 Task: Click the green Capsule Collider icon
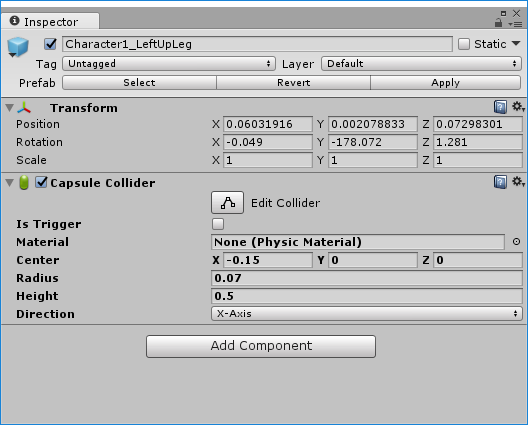point(24,183)
